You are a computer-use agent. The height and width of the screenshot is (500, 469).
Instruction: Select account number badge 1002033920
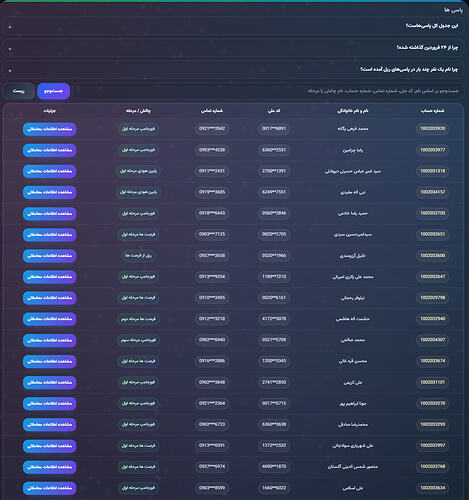pyautogui.click(x=432, y=129)
